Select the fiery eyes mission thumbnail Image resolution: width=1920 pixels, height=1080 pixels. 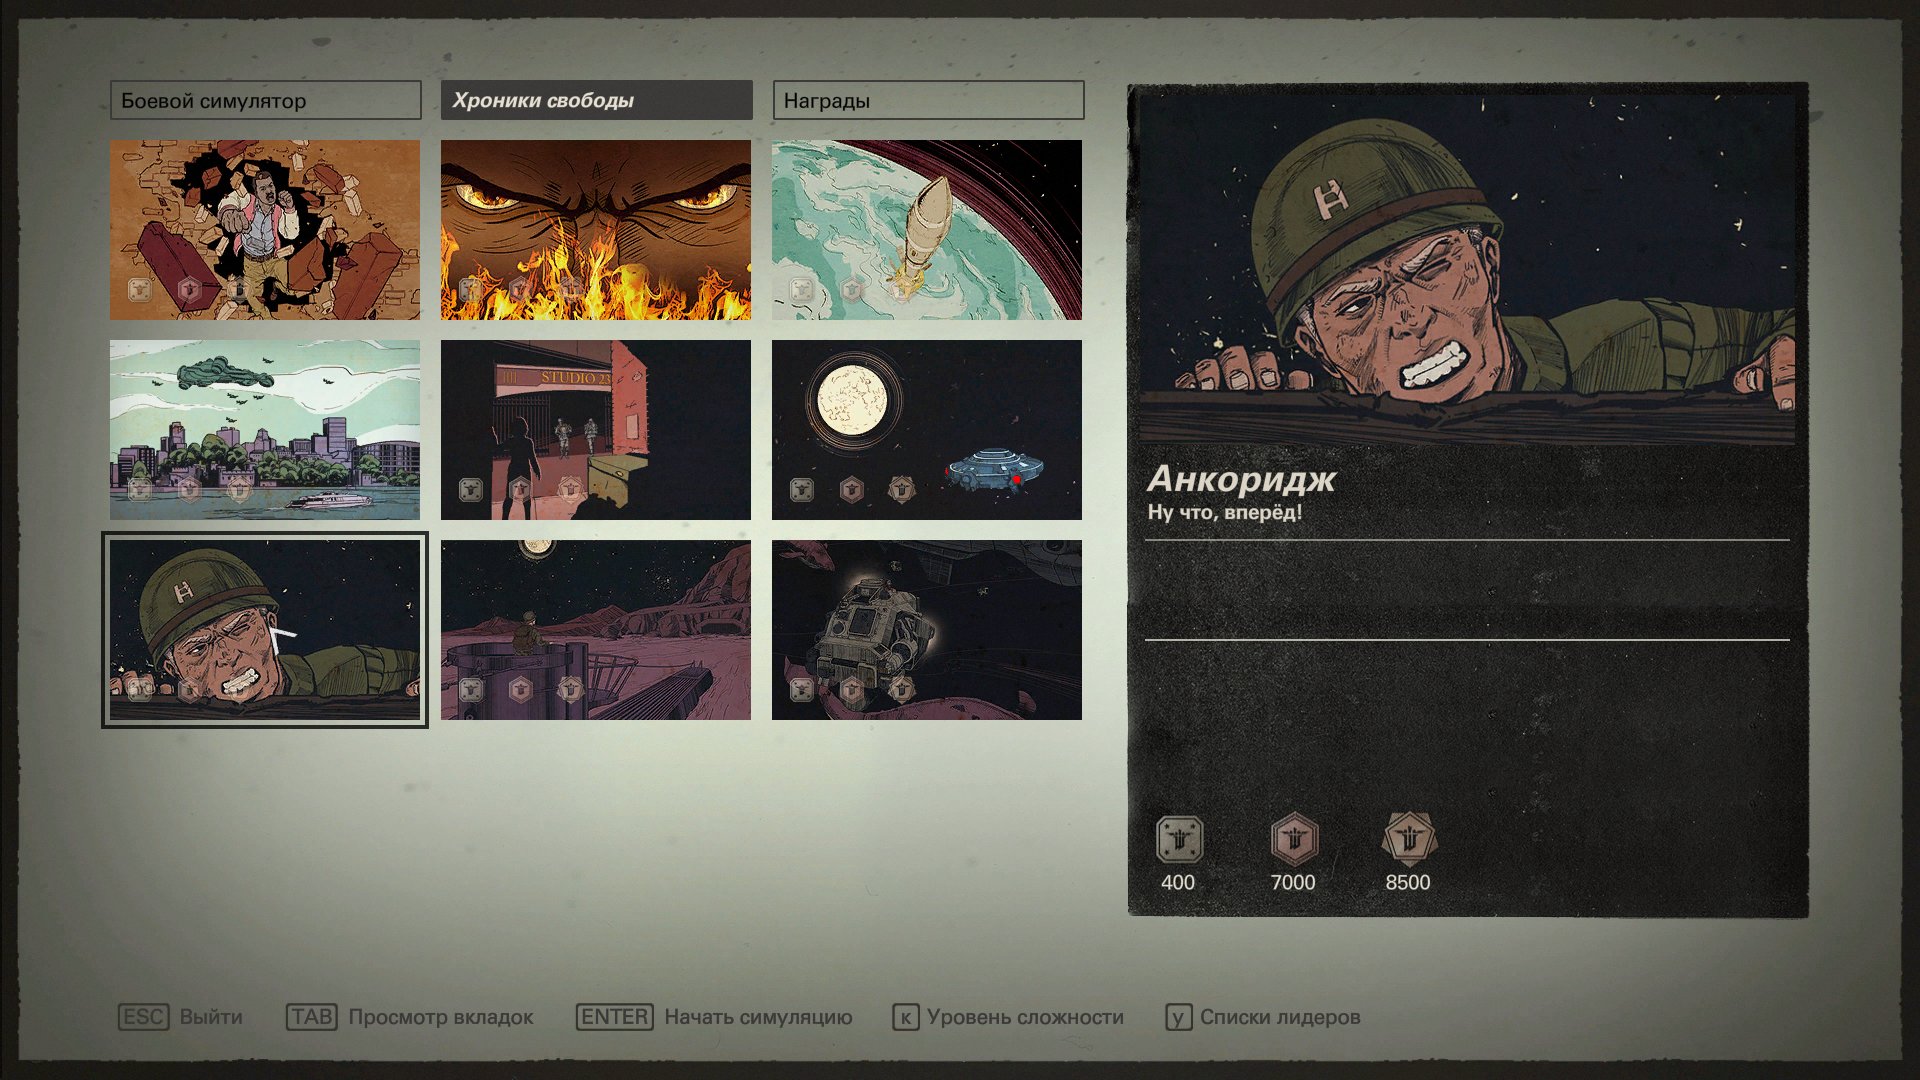(x=596, y=230)
